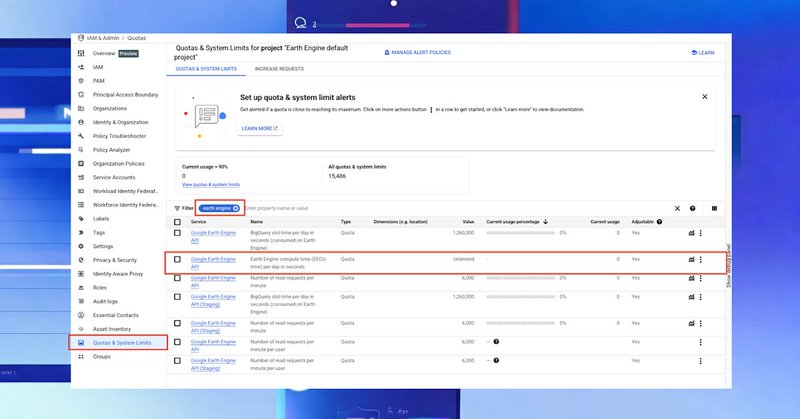Click the Labels tag icon in sidebar
Viewport: 800px width, 419px height.
(81, 218)
